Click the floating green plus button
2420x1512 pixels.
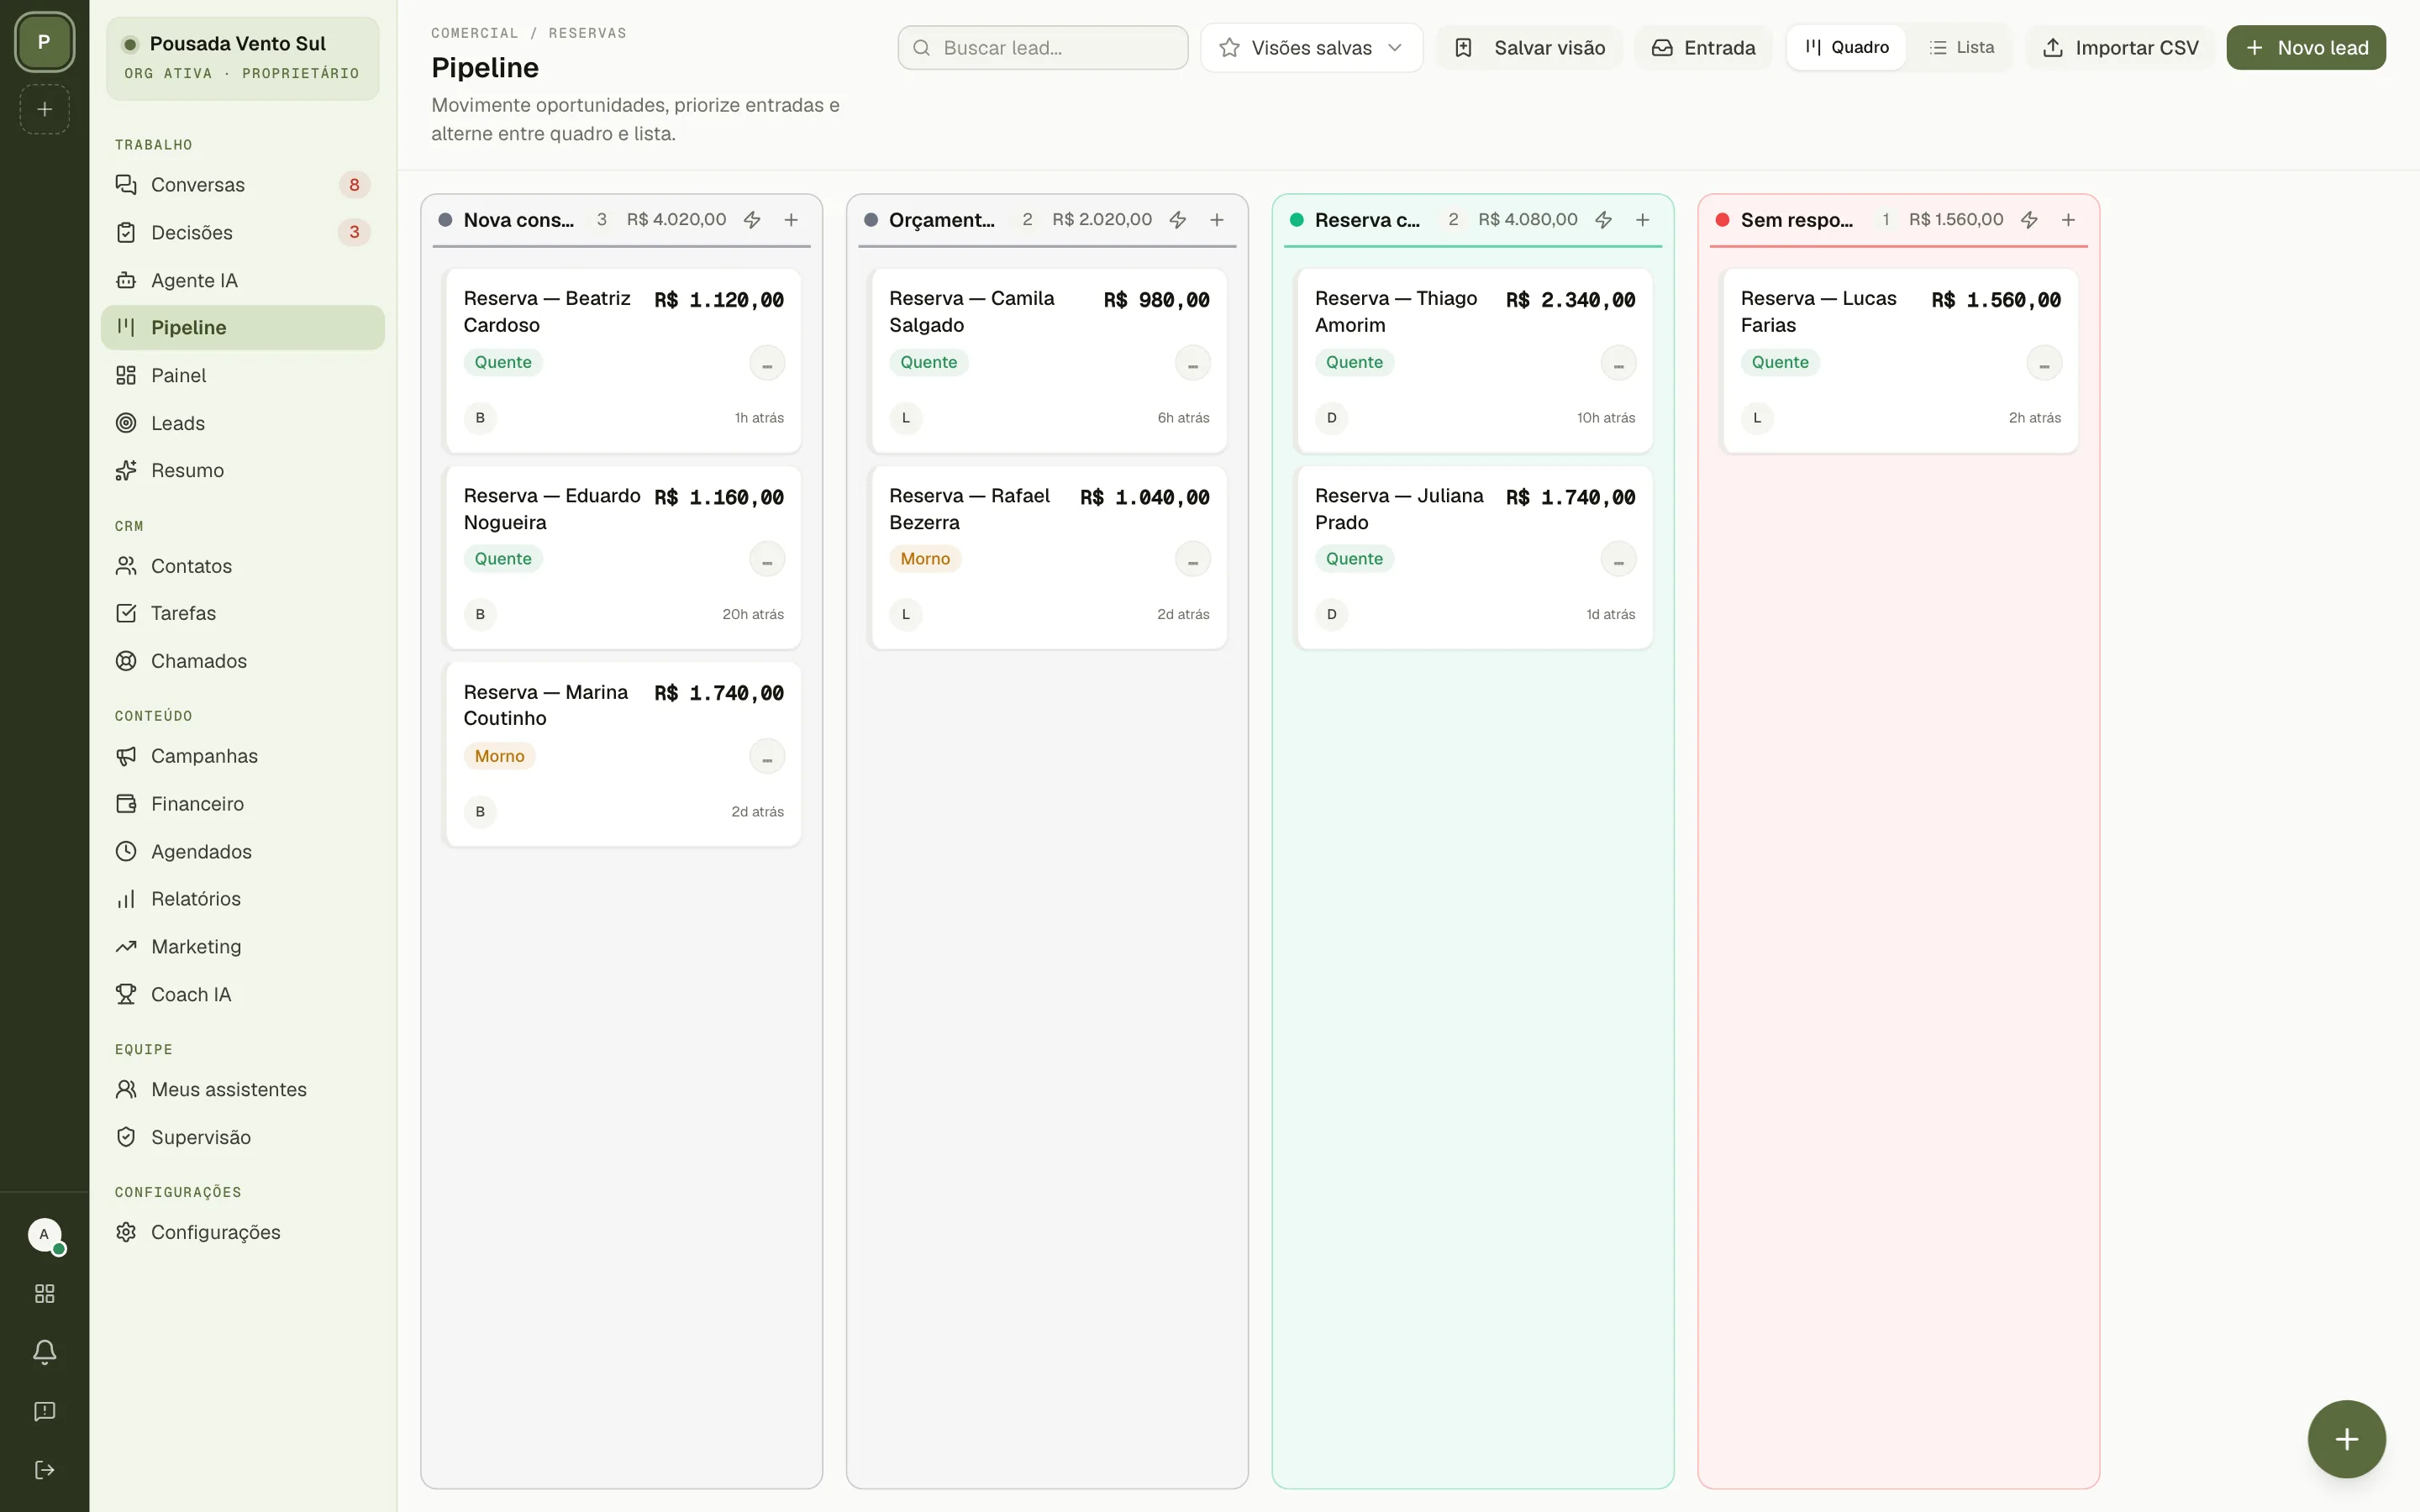(x=2346, y=1439)
